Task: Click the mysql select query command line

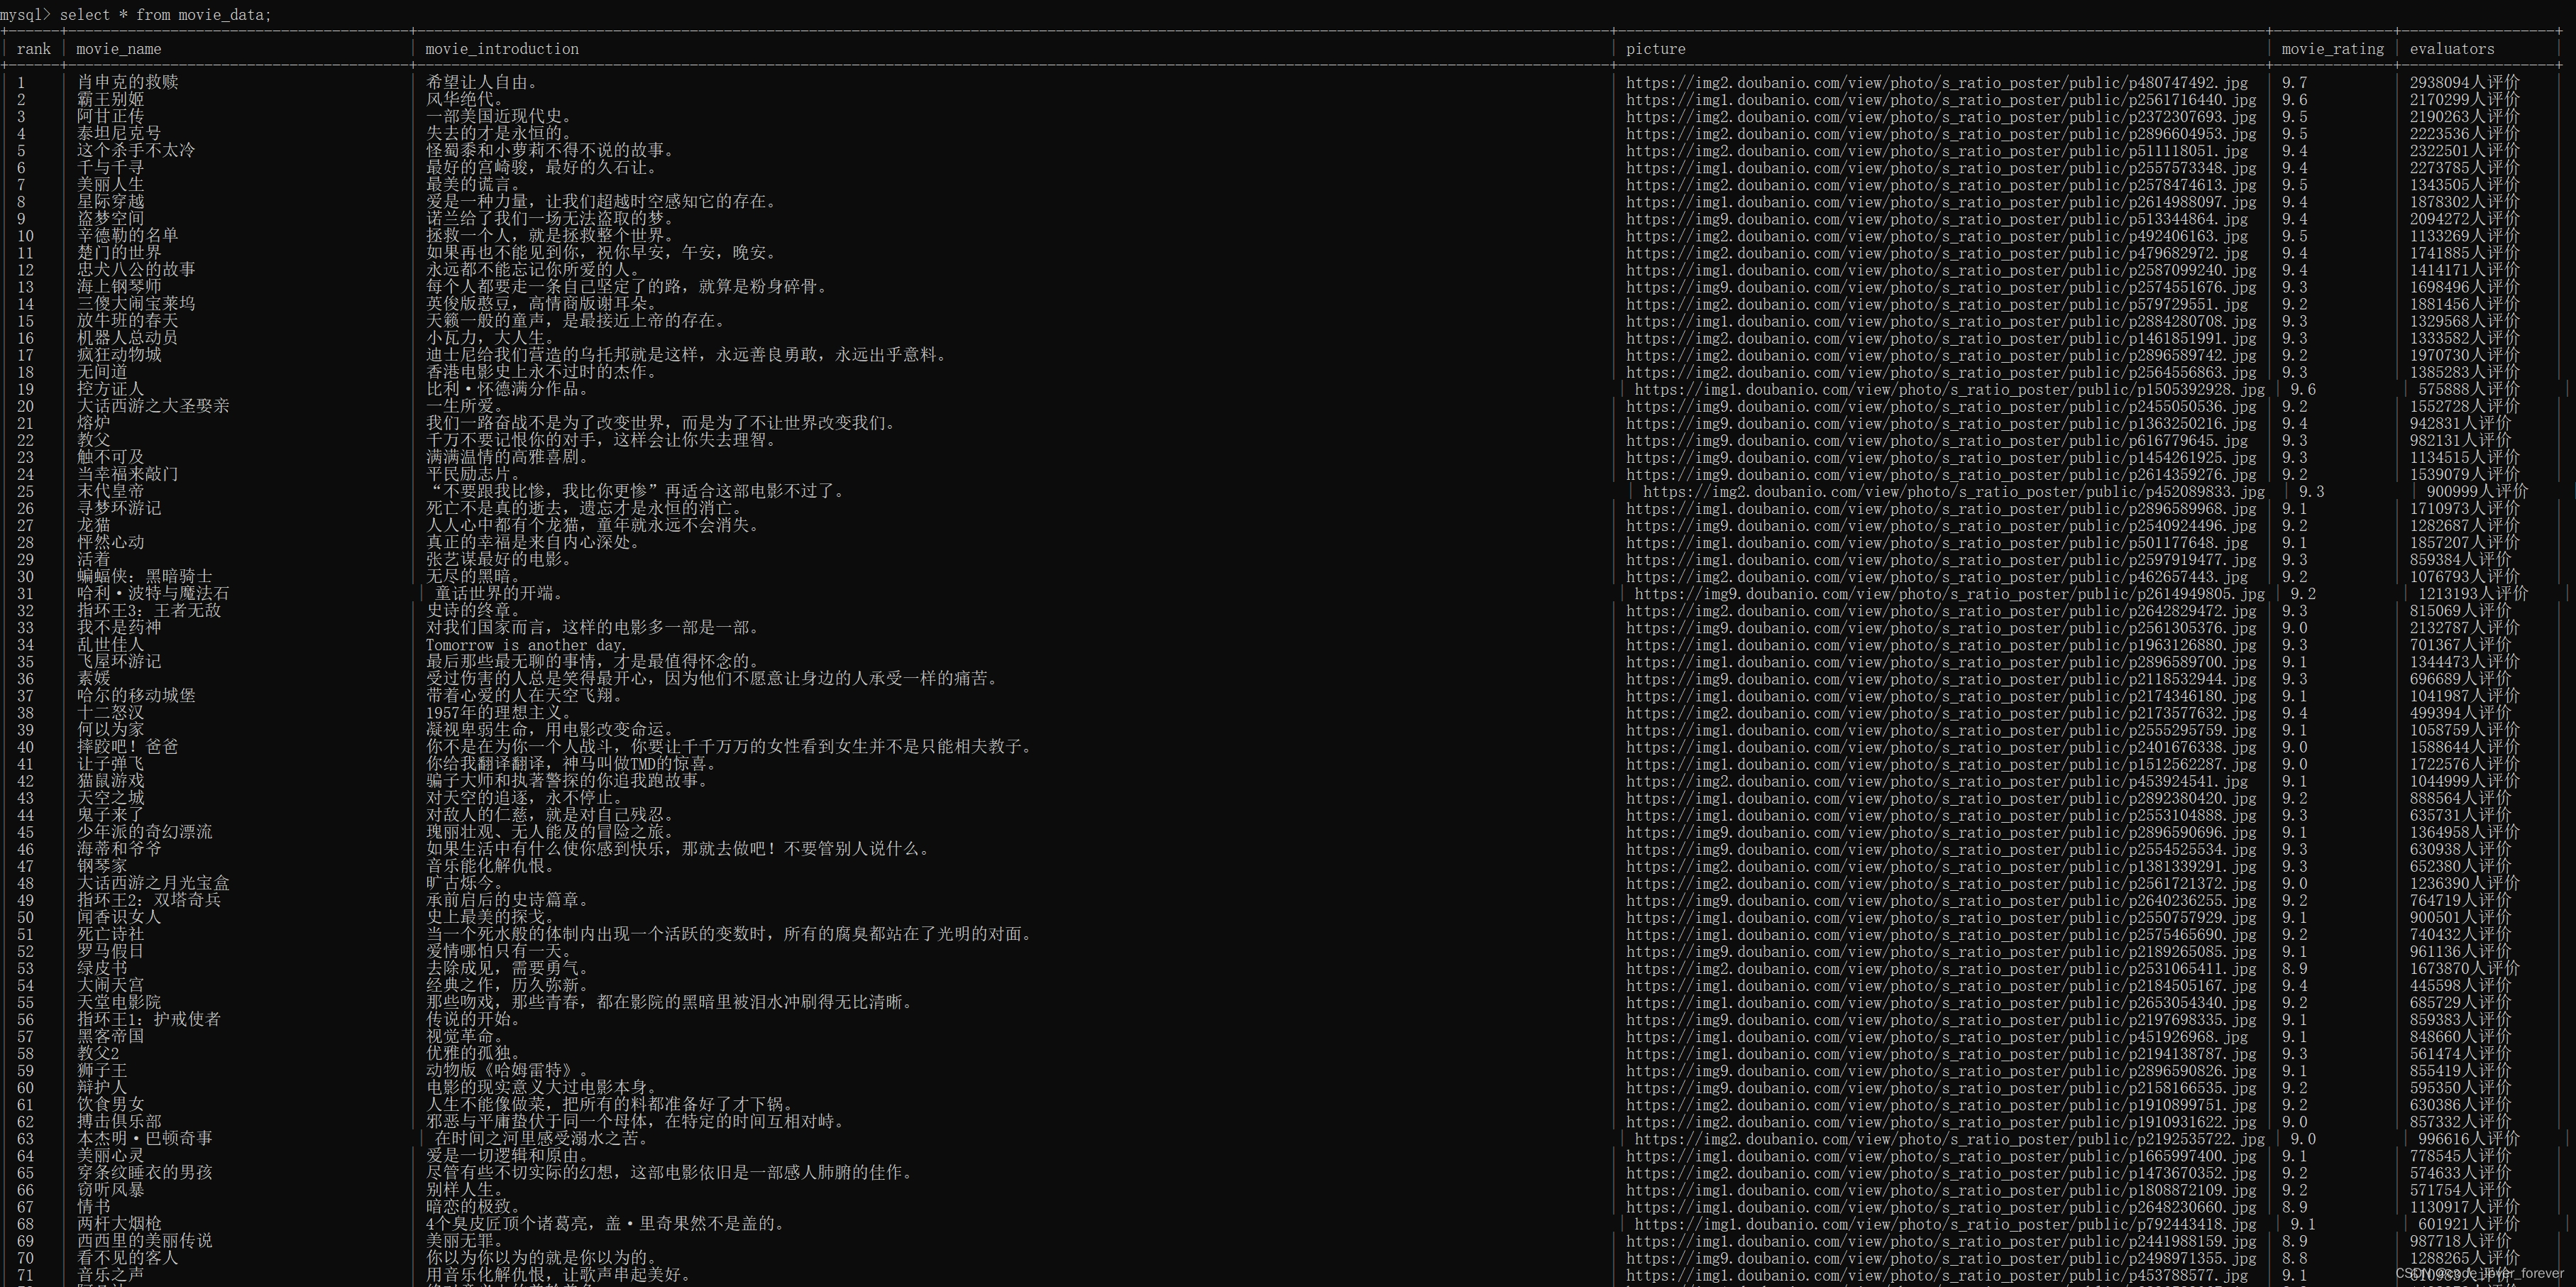Action: click(136, 14)
